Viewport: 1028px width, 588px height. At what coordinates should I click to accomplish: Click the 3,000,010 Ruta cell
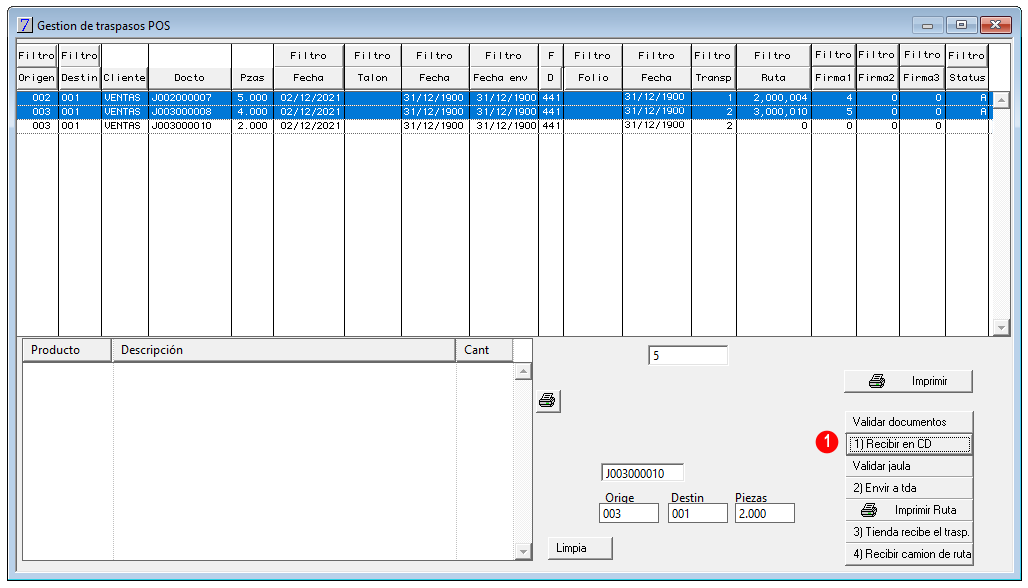coord(774,112)
